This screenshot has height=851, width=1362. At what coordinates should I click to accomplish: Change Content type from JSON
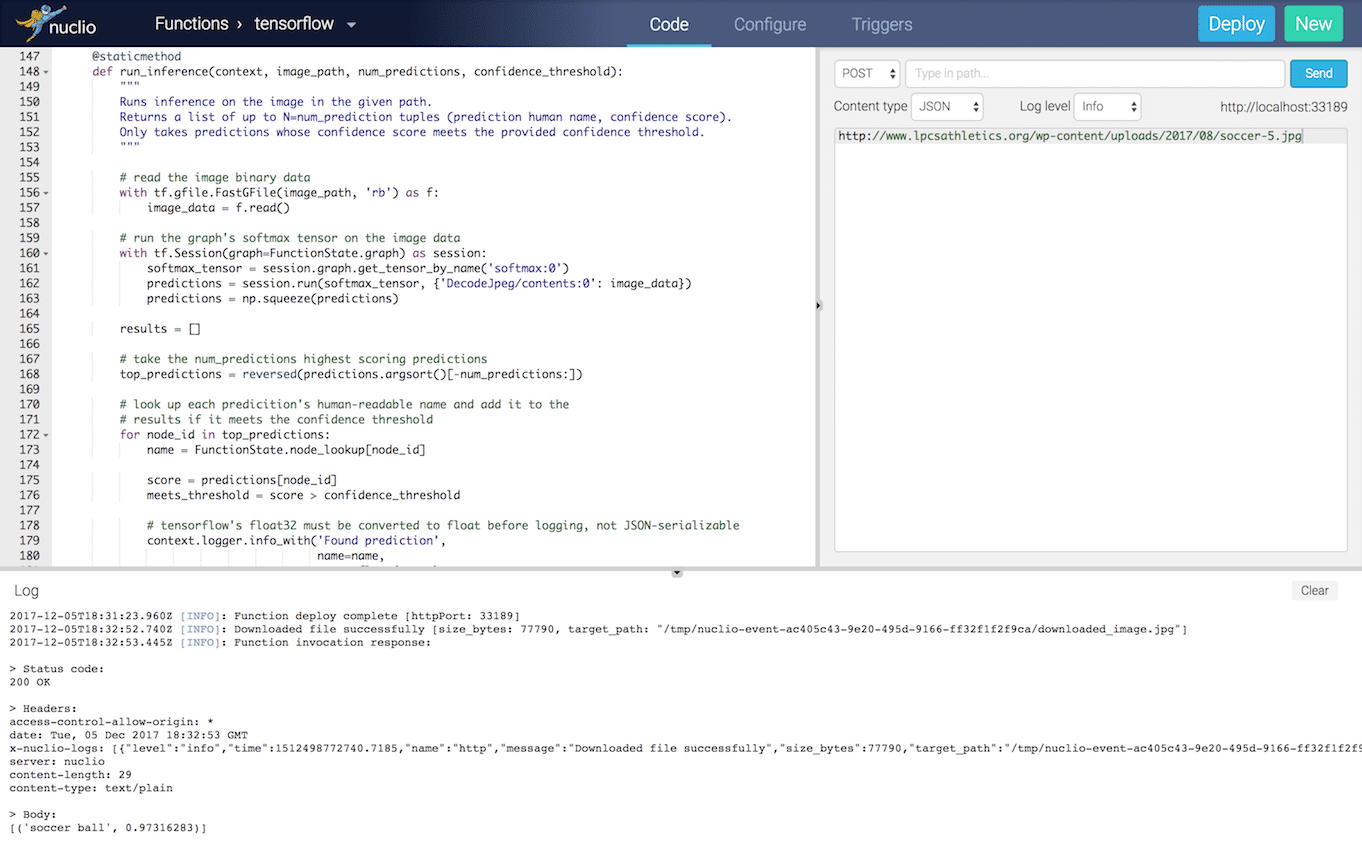(x=946, y=106)
